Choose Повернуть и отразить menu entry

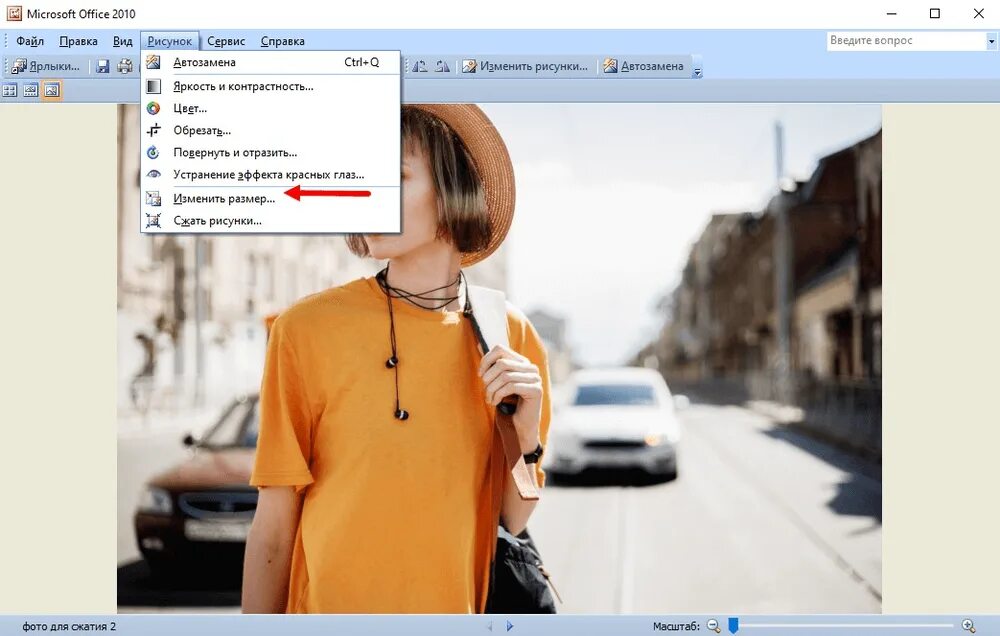pos(271,152)
